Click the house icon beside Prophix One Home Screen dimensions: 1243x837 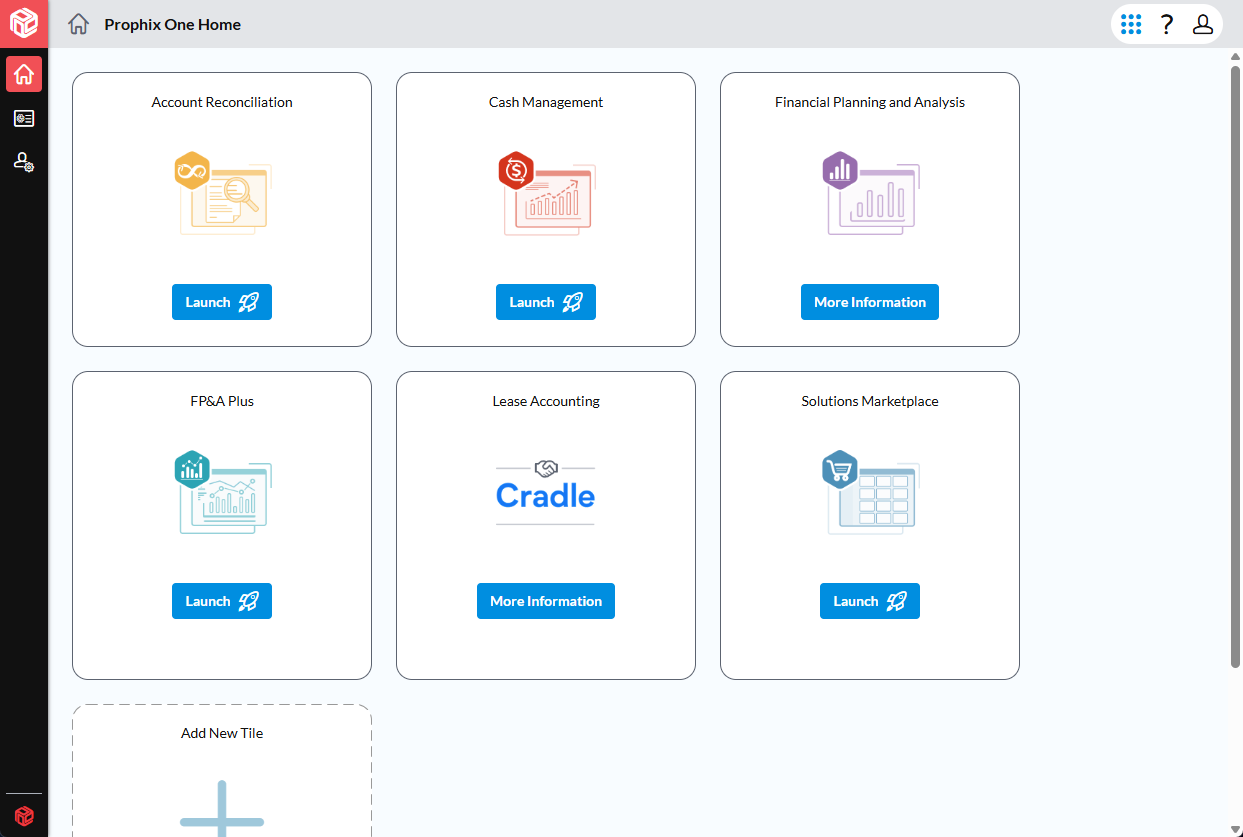pyautogui.click(x=79, y=24)
